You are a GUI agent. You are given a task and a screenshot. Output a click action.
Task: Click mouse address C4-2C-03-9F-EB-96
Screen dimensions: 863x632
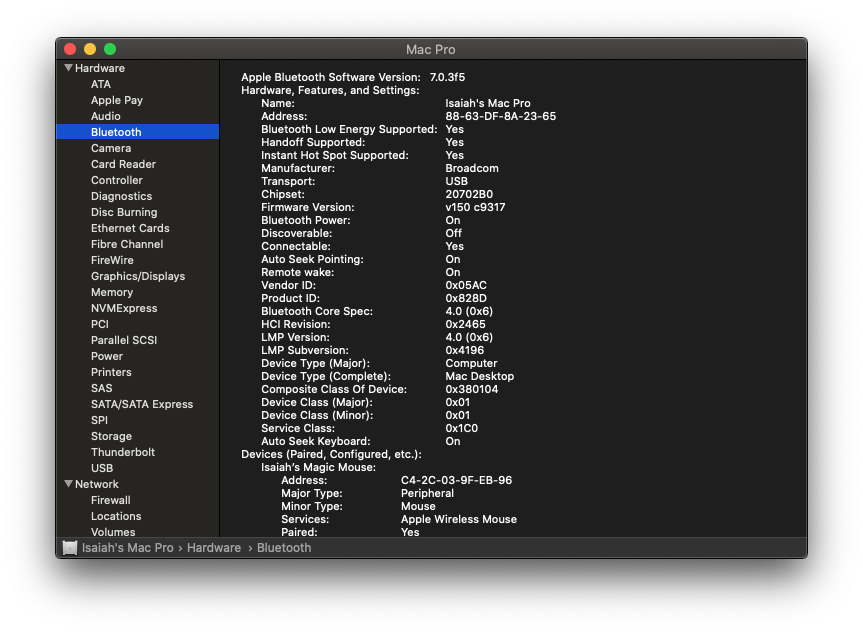click(x=456, y=480)
